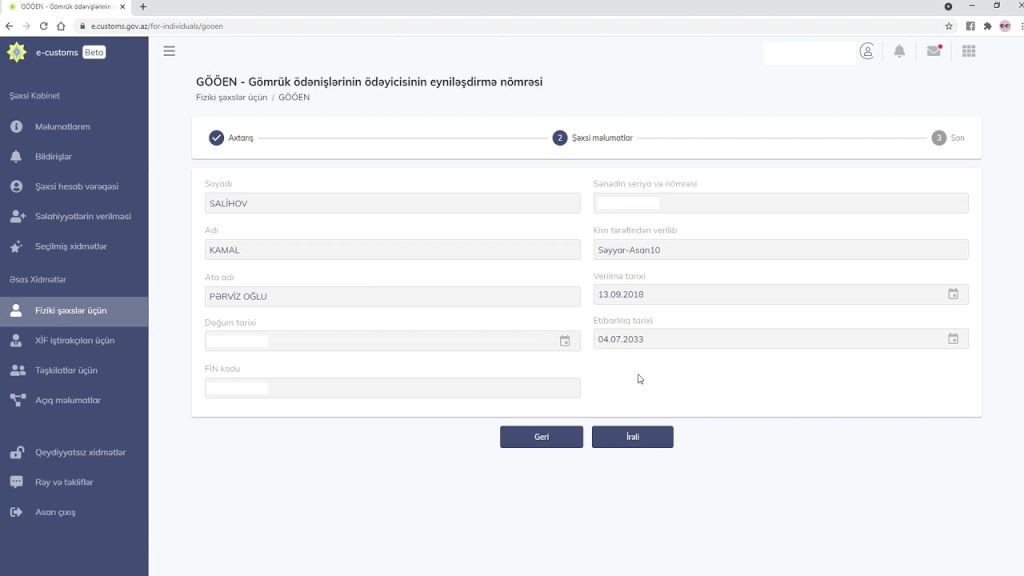Click the user profile icon in header
The width and height of the screenshot is (1024, 576).
tap(867, 51)
